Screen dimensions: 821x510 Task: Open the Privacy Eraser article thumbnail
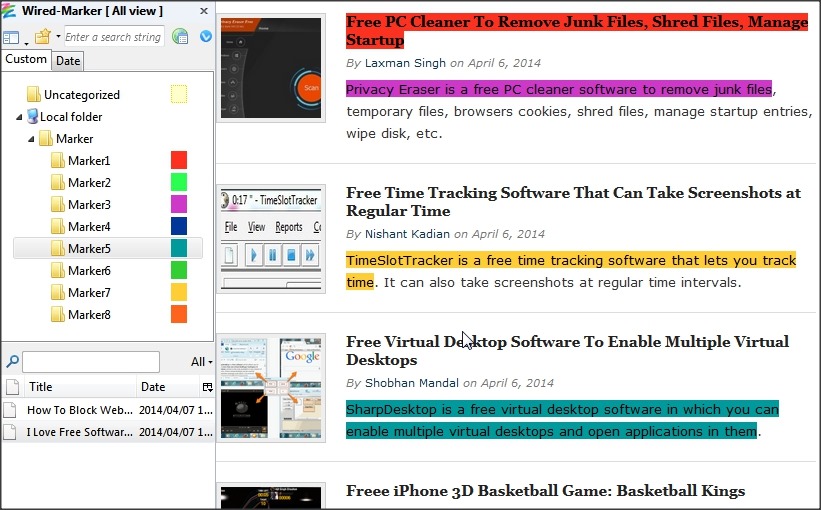(x=271, y=68)
